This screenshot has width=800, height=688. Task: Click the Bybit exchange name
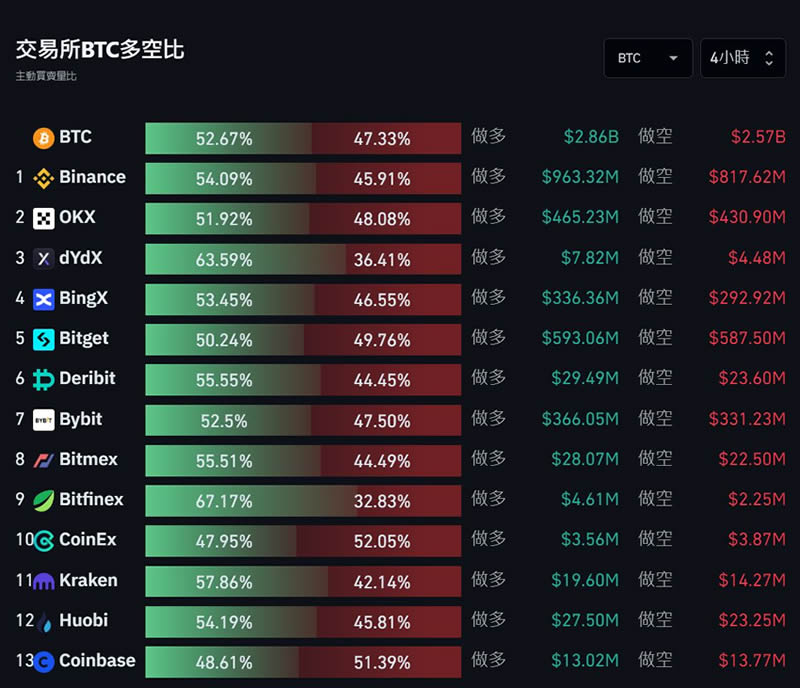[x=81, y=419]
